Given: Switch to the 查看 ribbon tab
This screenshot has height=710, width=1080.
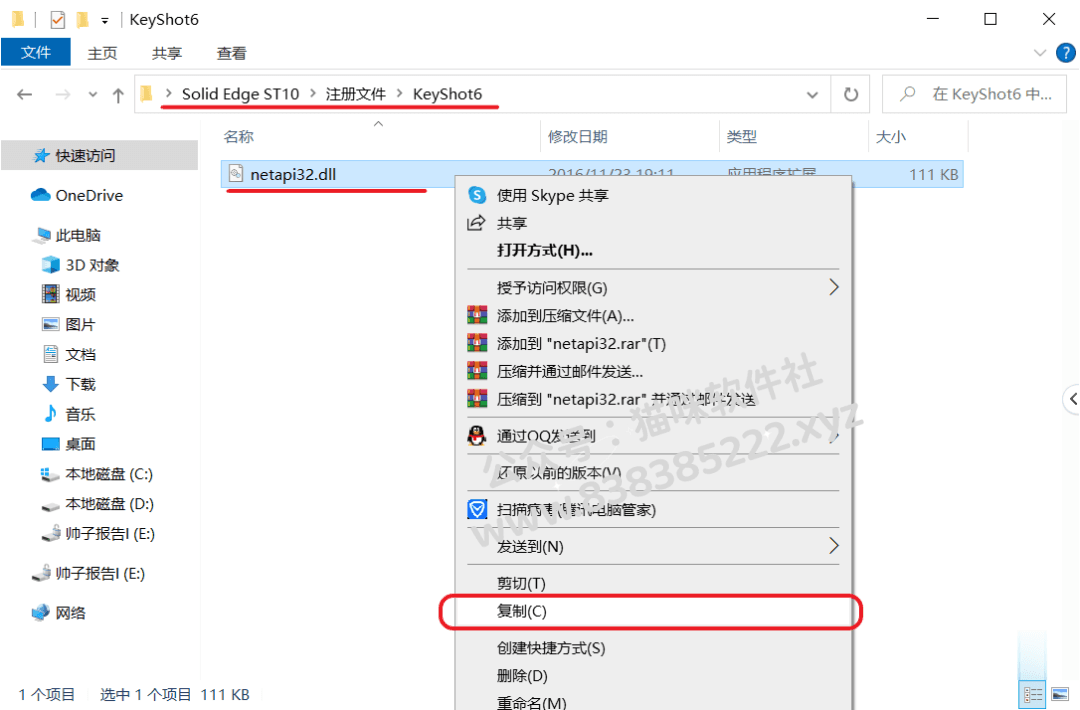Looking at the screenshot, I should click(x=231, y=53).
